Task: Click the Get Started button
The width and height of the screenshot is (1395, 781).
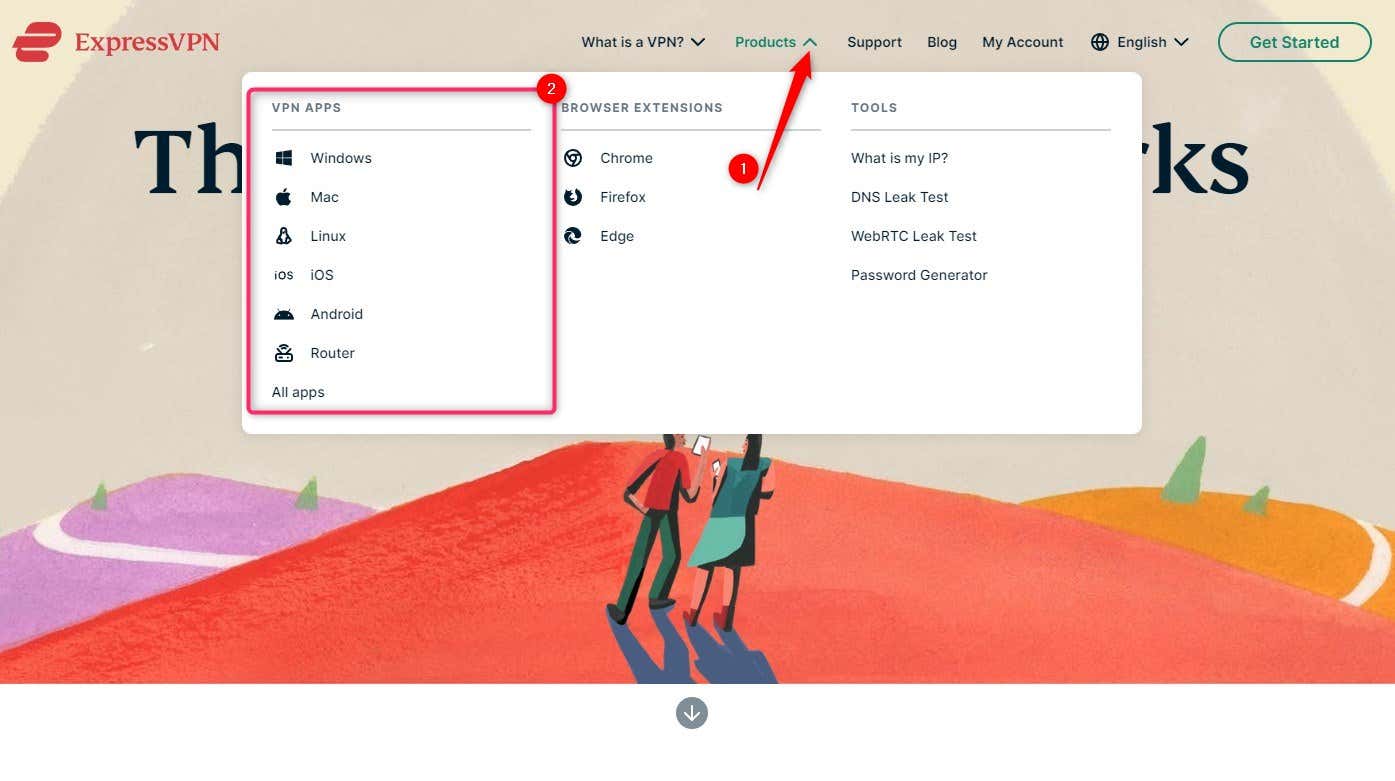Action: click(1294, 42)
